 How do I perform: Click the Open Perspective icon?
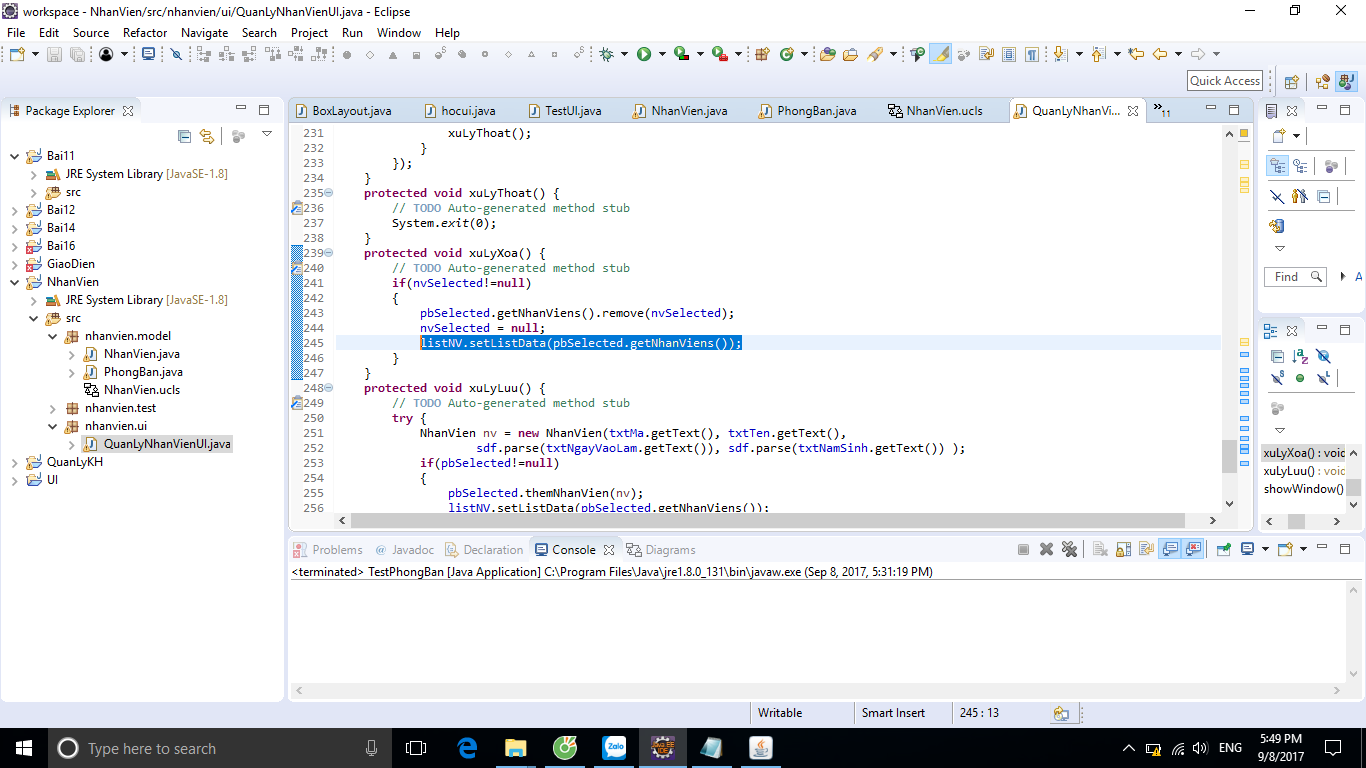1291,82
